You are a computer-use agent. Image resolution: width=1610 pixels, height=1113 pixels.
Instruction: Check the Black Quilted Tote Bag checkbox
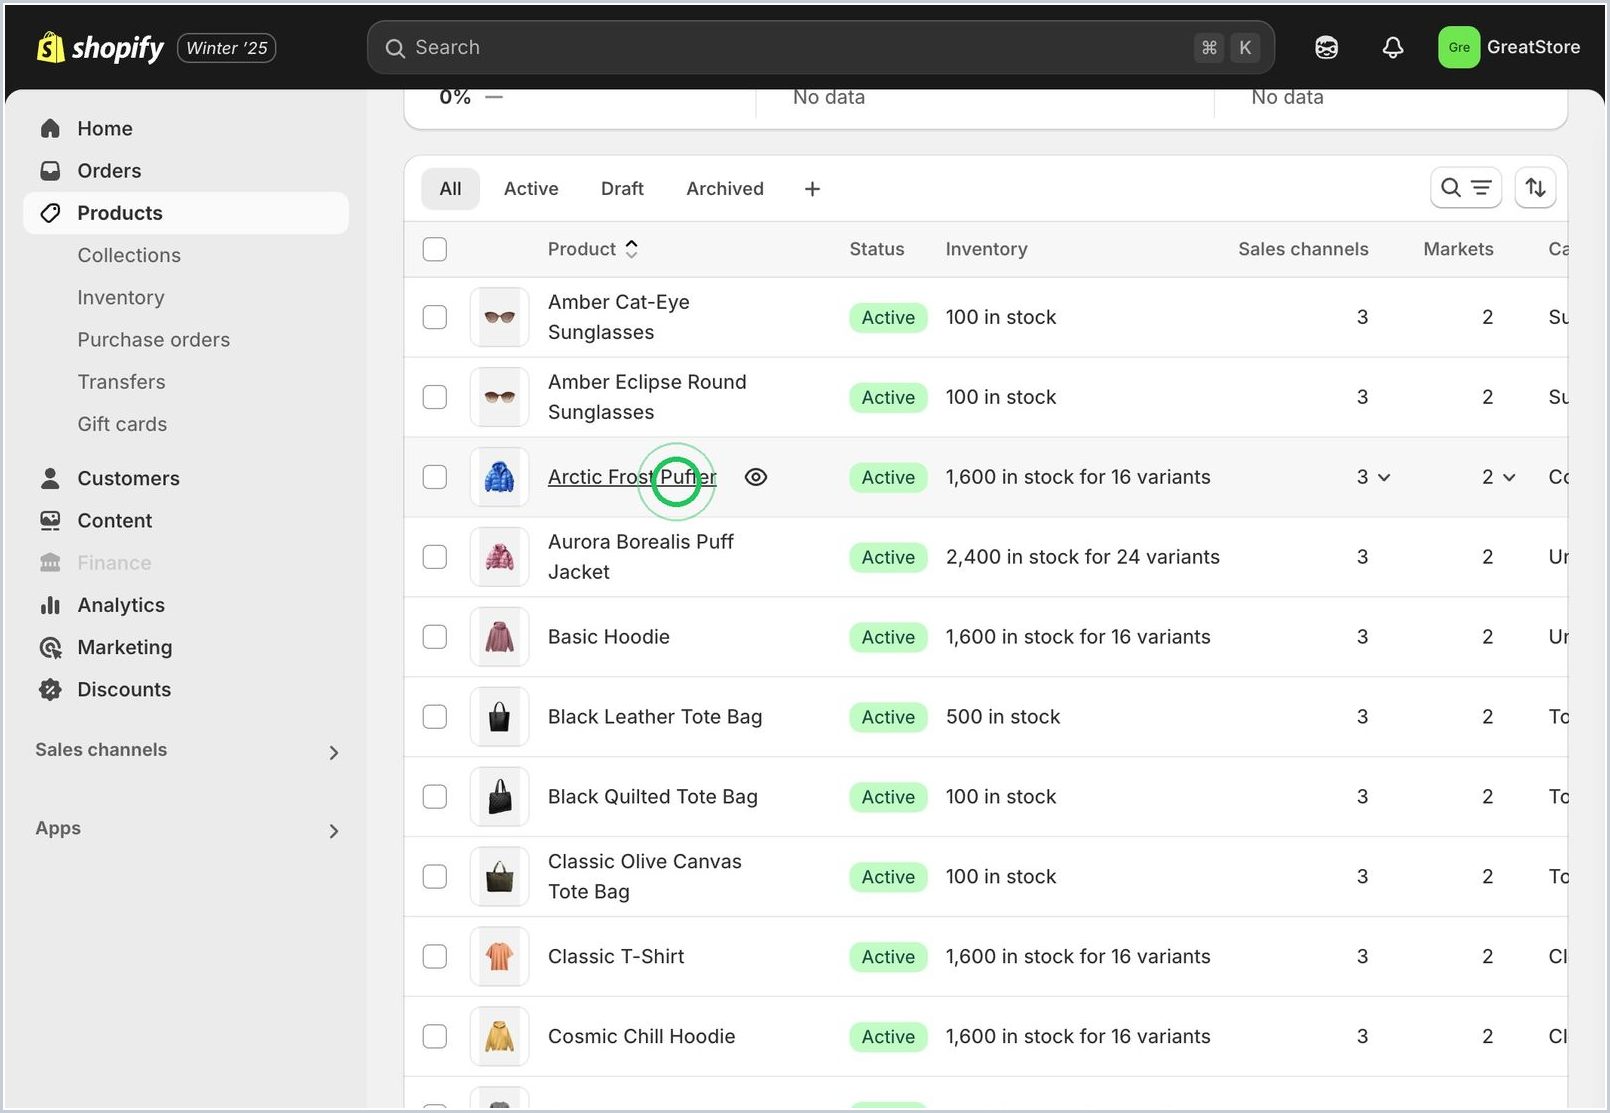pos(435,797)
